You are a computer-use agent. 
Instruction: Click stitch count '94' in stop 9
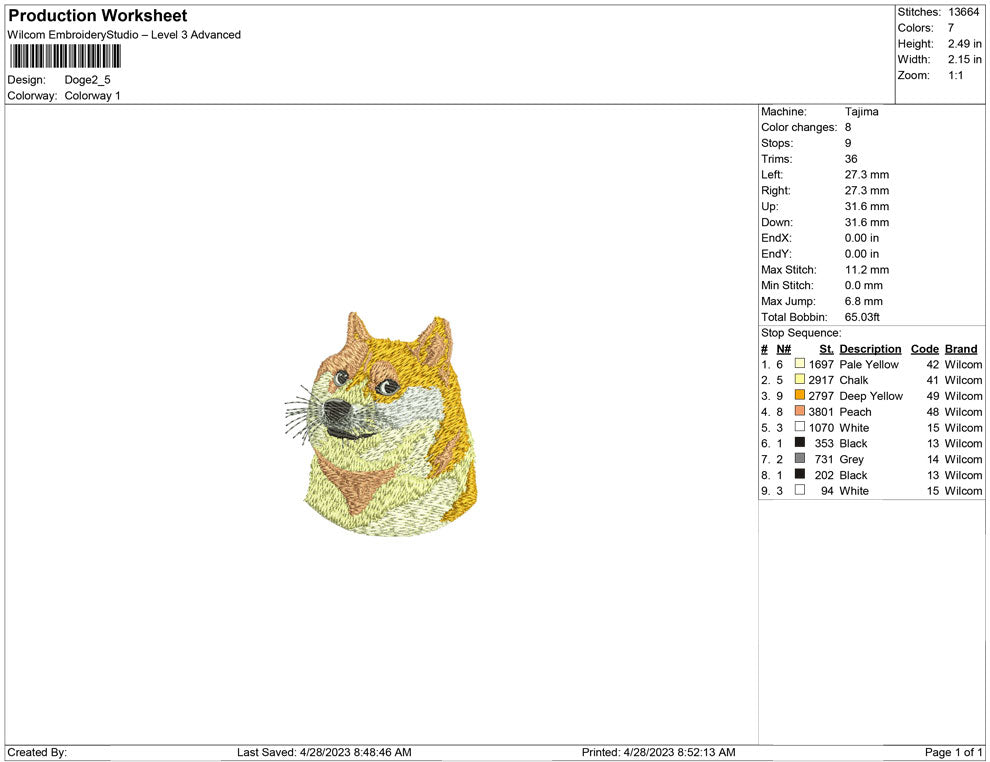(x=827, y=491)
